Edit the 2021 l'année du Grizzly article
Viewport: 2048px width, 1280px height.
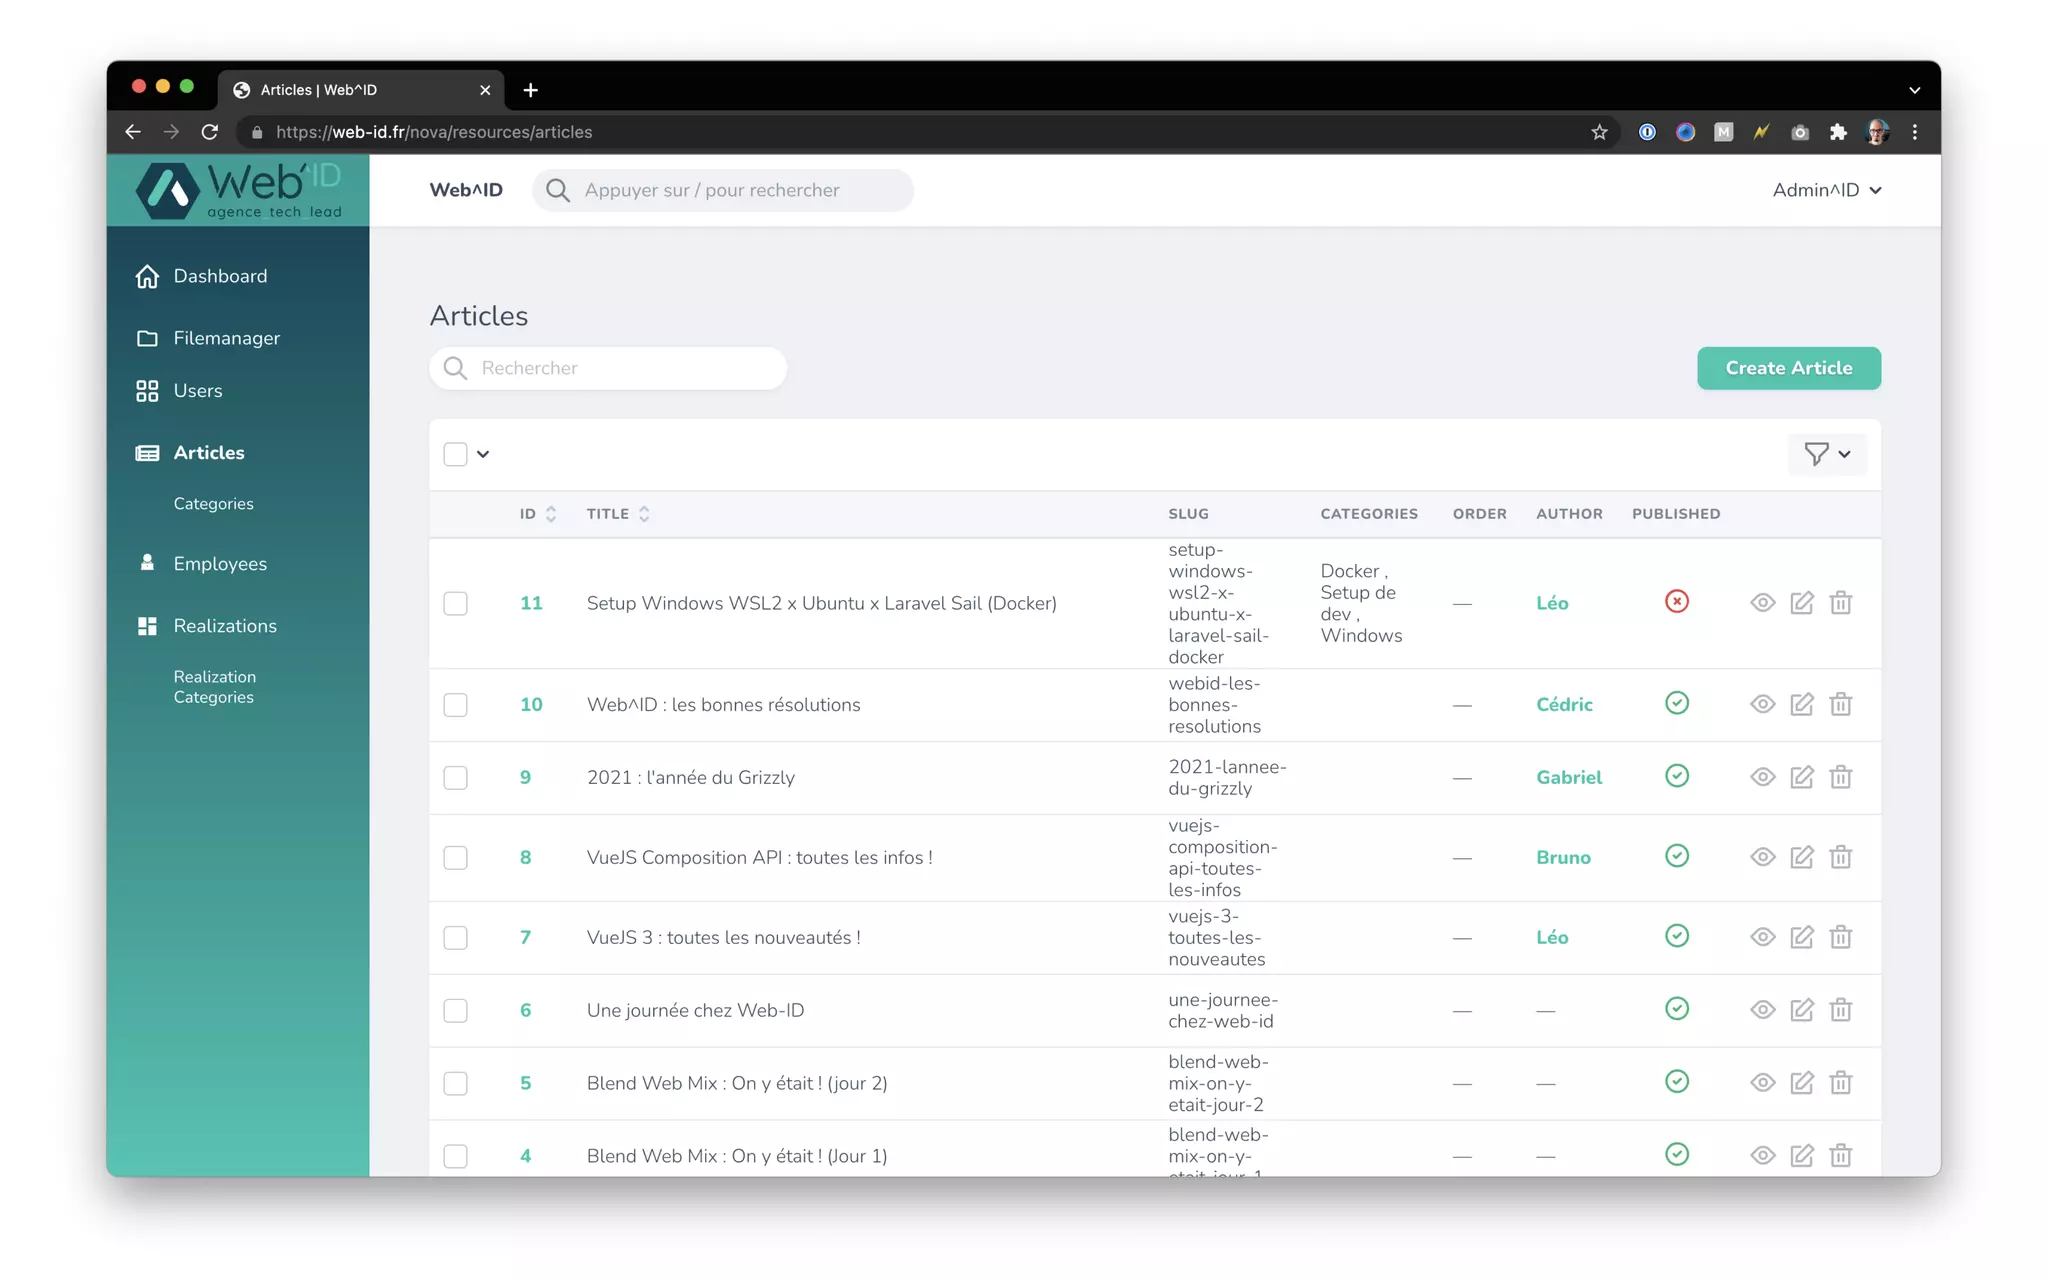point(1801,777)
